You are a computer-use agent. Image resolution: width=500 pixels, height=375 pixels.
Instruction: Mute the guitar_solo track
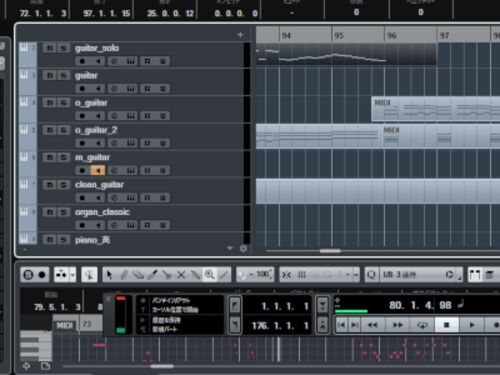click(x=49, y=48)
